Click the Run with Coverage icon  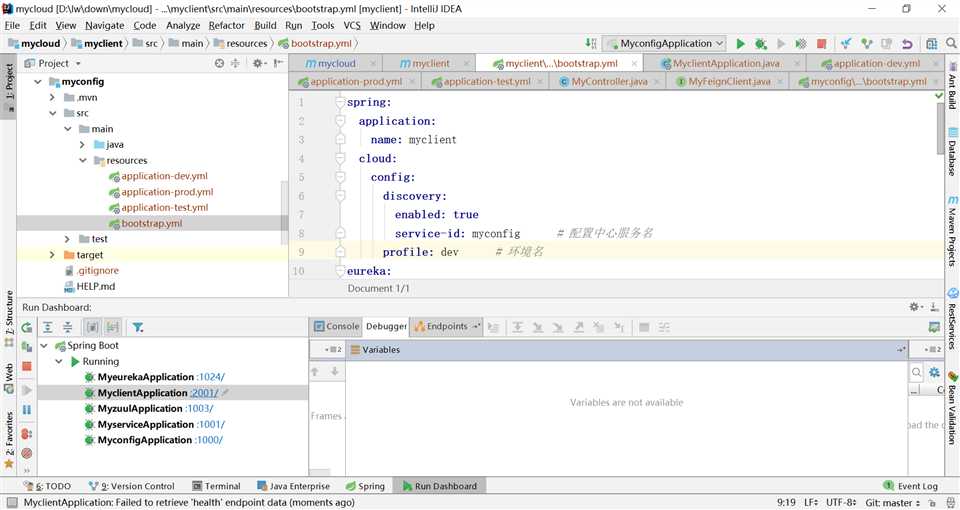[x=801, y=43]
